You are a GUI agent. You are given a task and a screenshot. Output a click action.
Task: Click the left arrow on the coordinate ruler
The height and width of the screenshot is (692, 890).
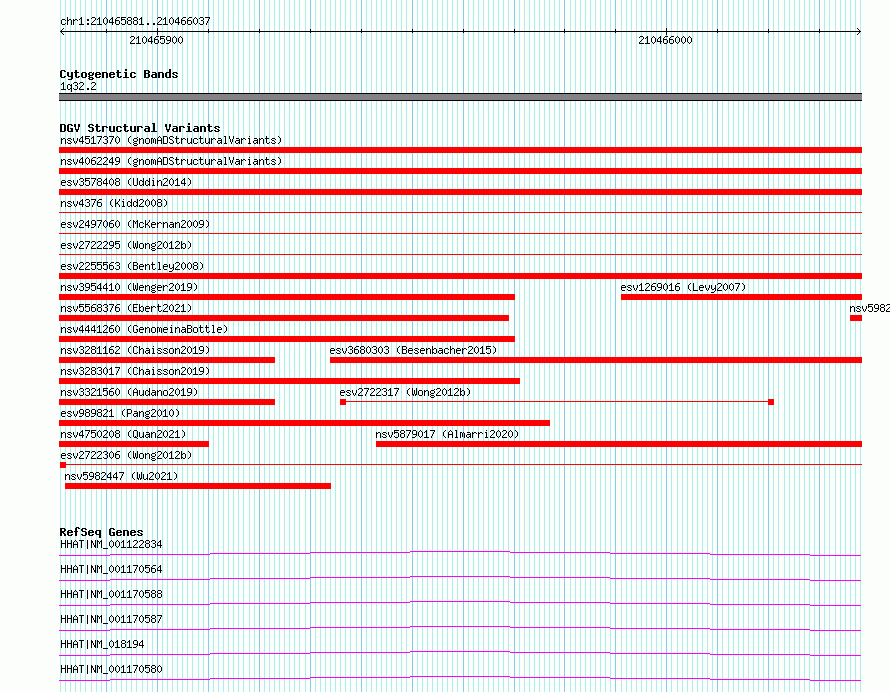click(62, 31)
